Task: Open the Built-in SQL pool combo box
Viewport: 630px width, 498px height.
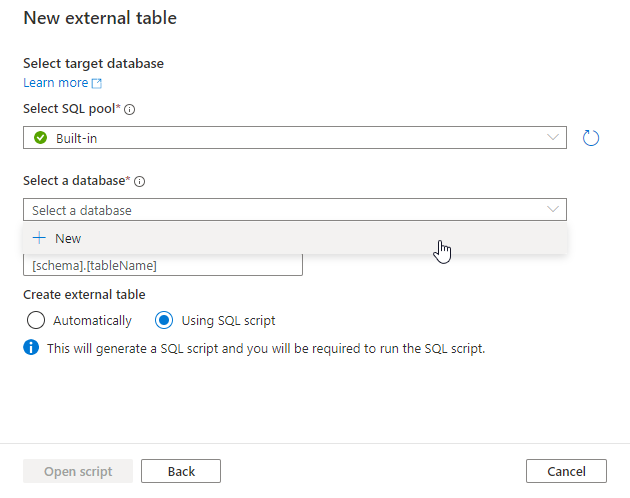Action: pos(295,137)
